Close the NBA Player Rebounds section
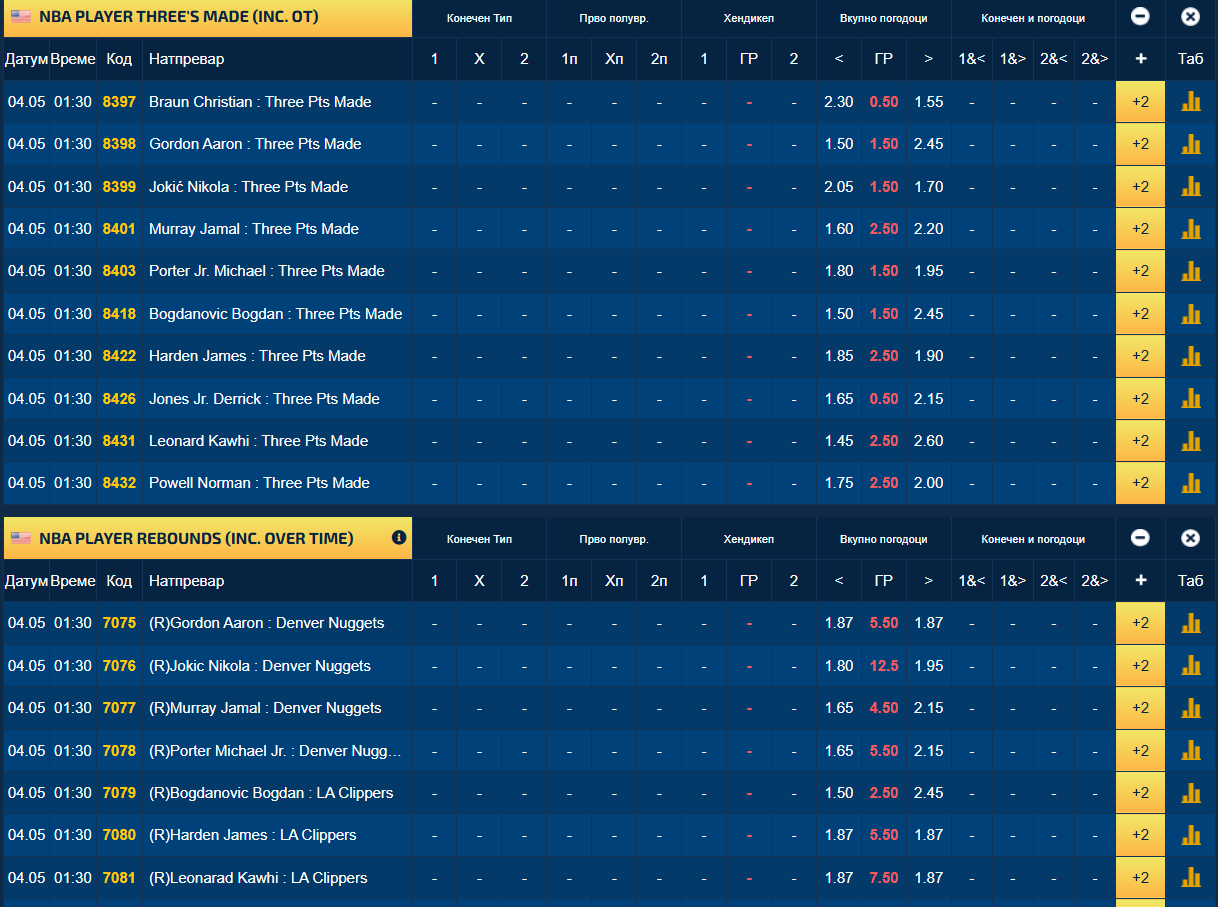 pyautogui.click(x=1190, y=538)
